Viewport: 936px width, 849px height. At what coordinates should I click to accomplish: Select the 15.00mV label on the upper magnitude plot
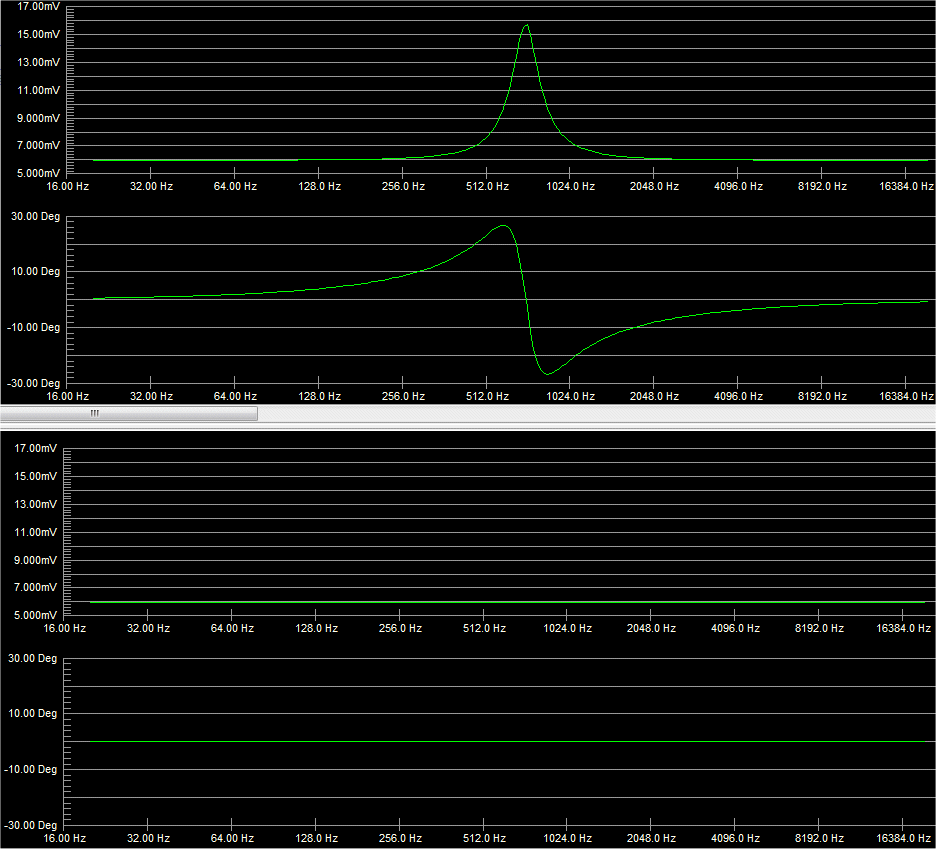pyautogui.click(x=38, y=34)
